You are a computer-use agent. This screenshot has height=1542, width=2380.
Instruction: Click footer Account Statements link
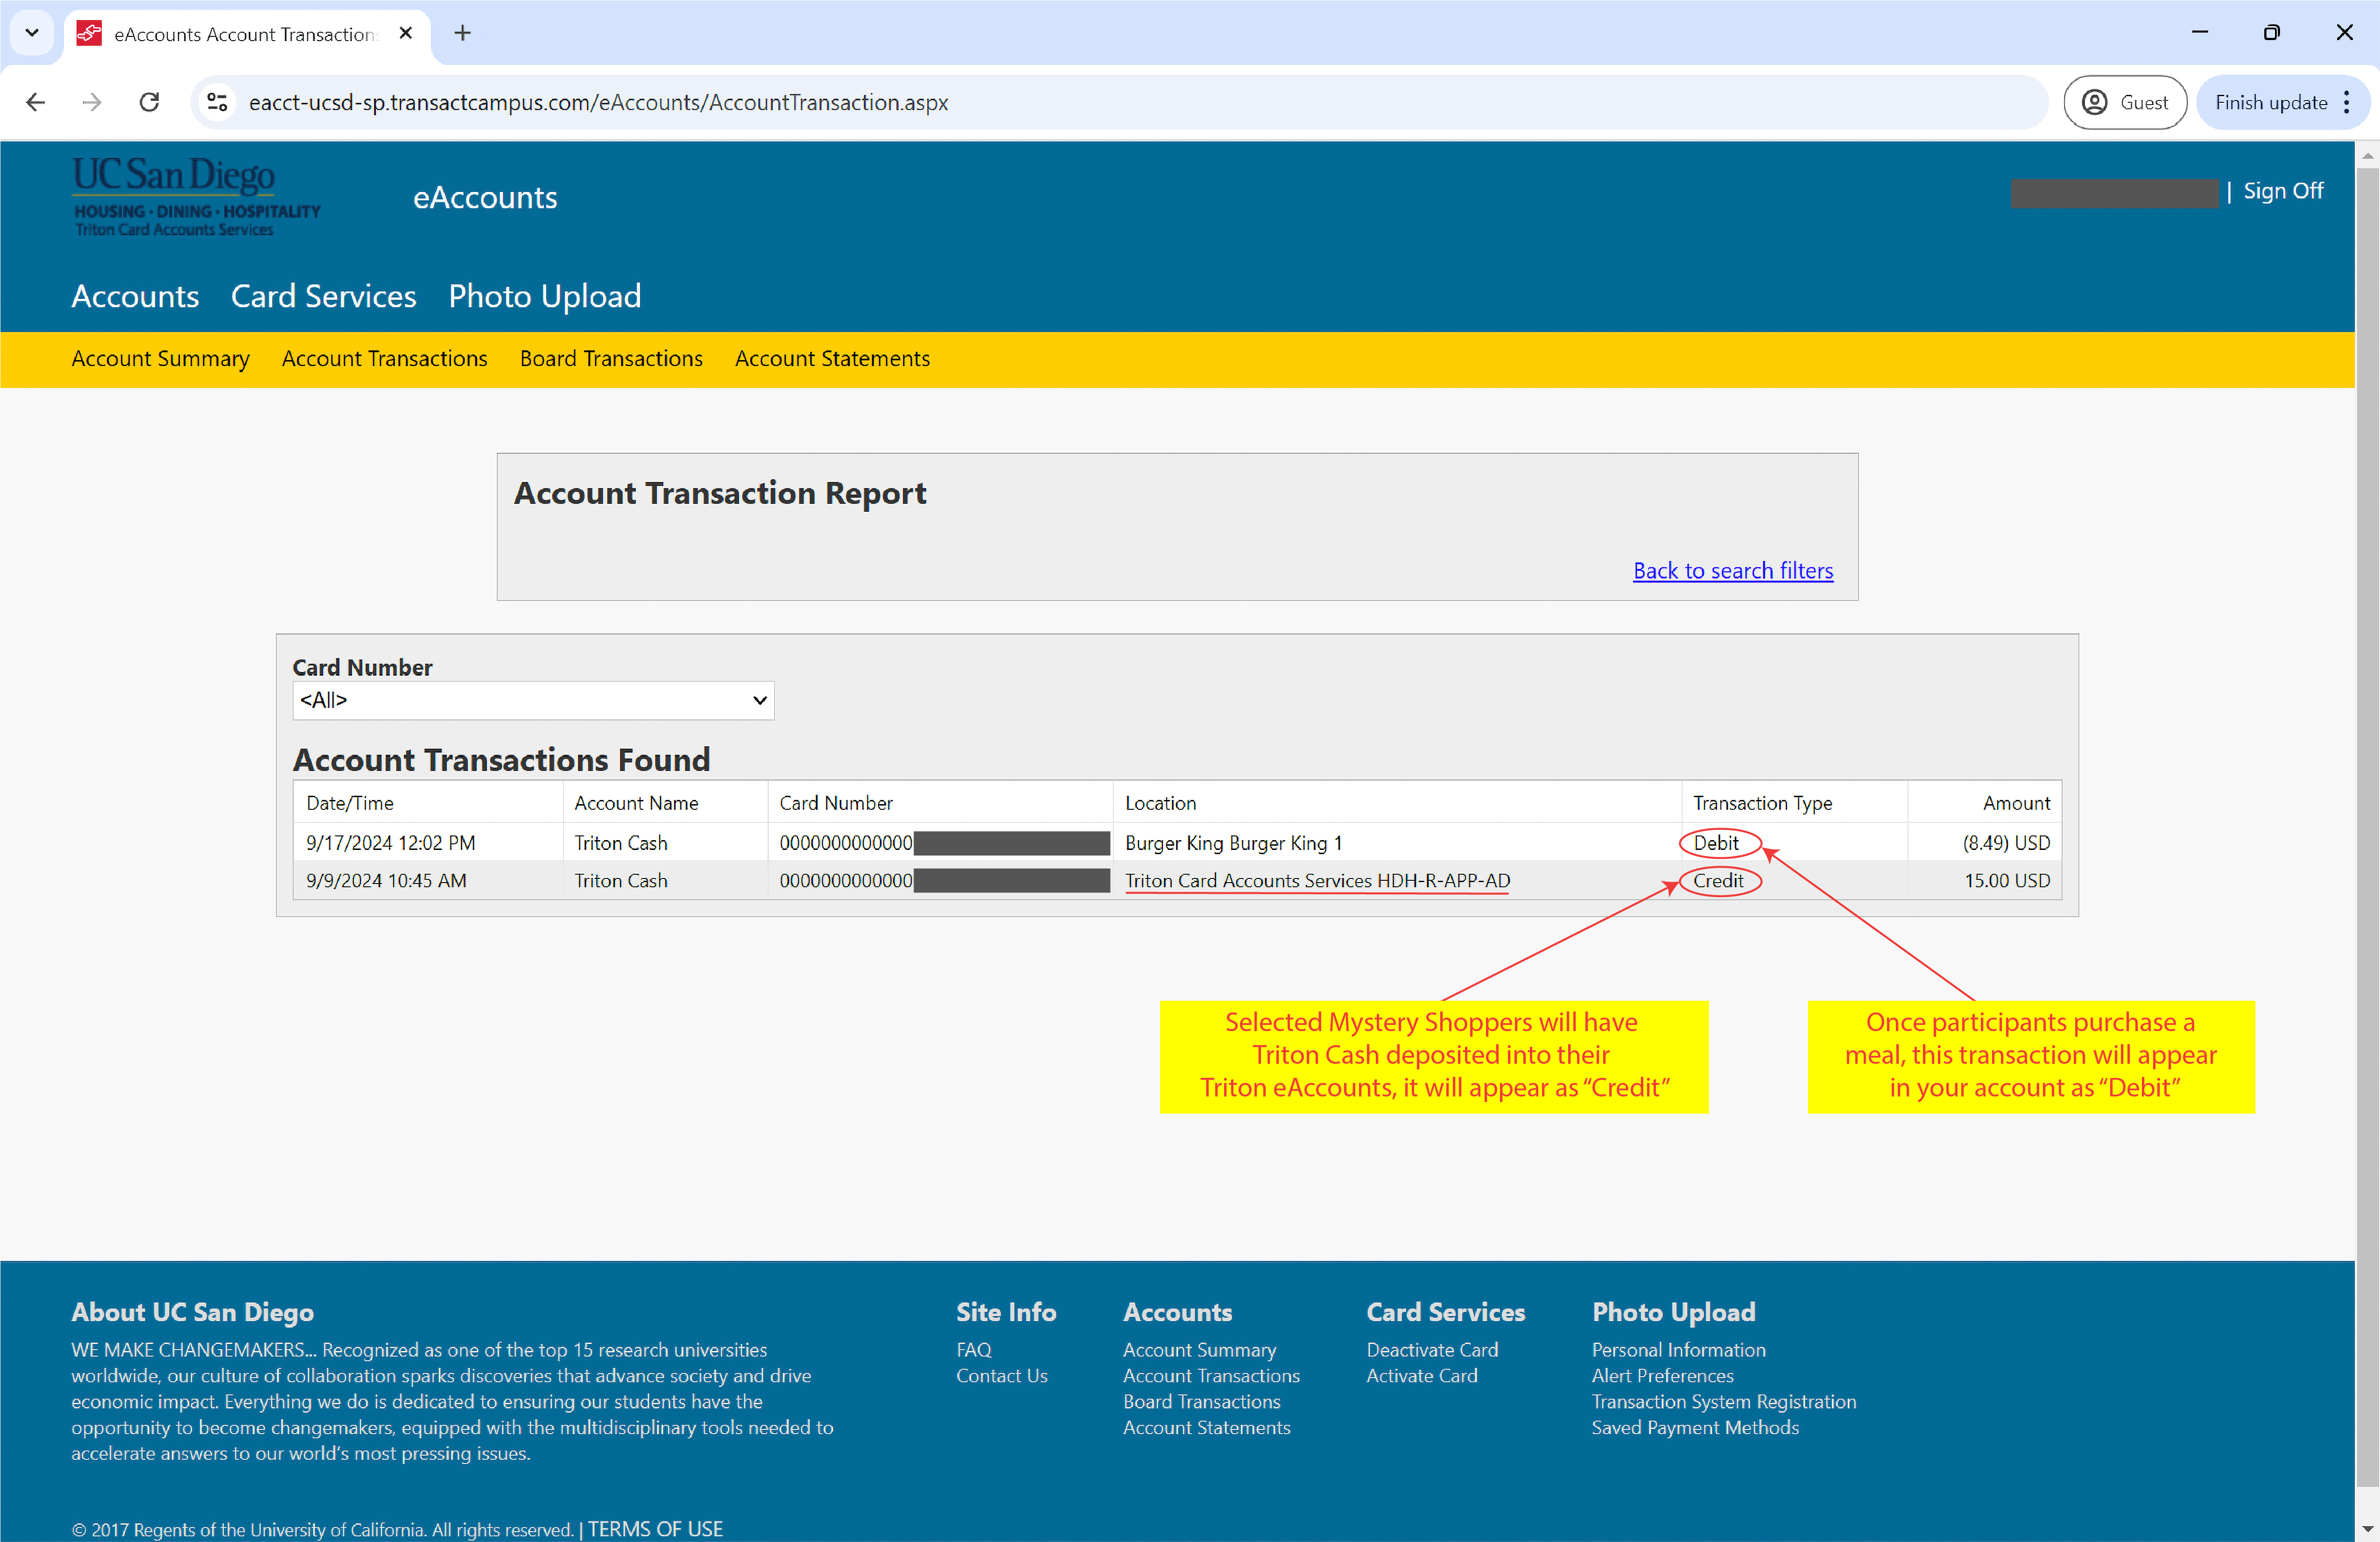point(1206,1427)
